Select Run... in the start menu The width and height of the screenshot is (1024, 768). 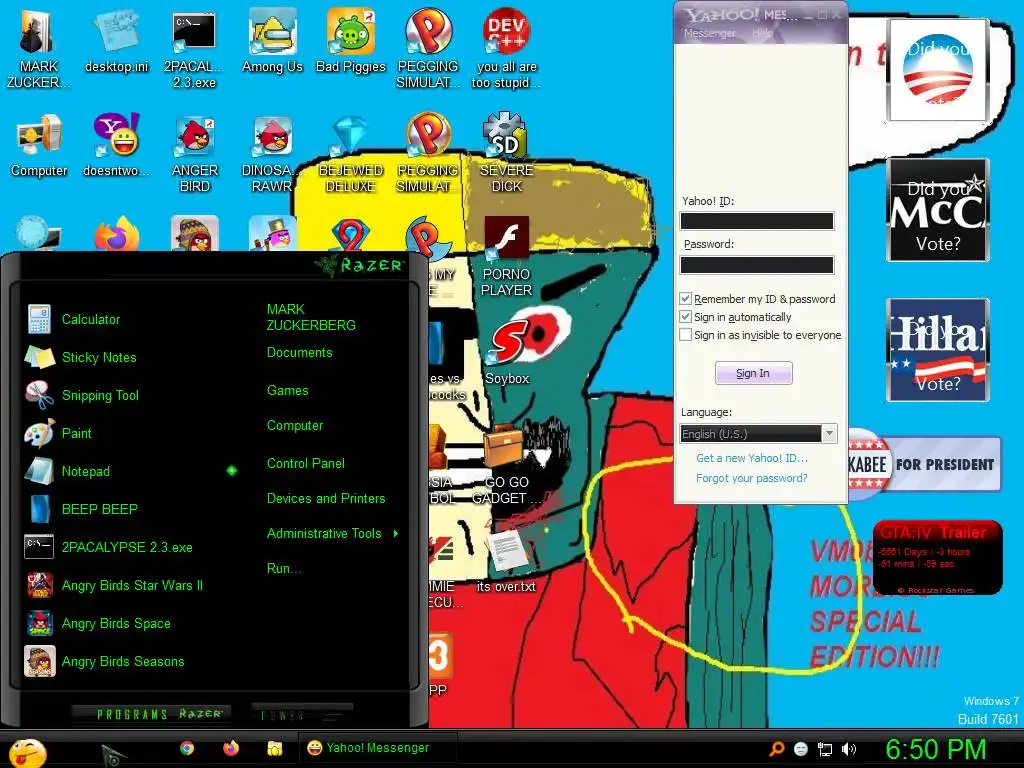point(284,568)
